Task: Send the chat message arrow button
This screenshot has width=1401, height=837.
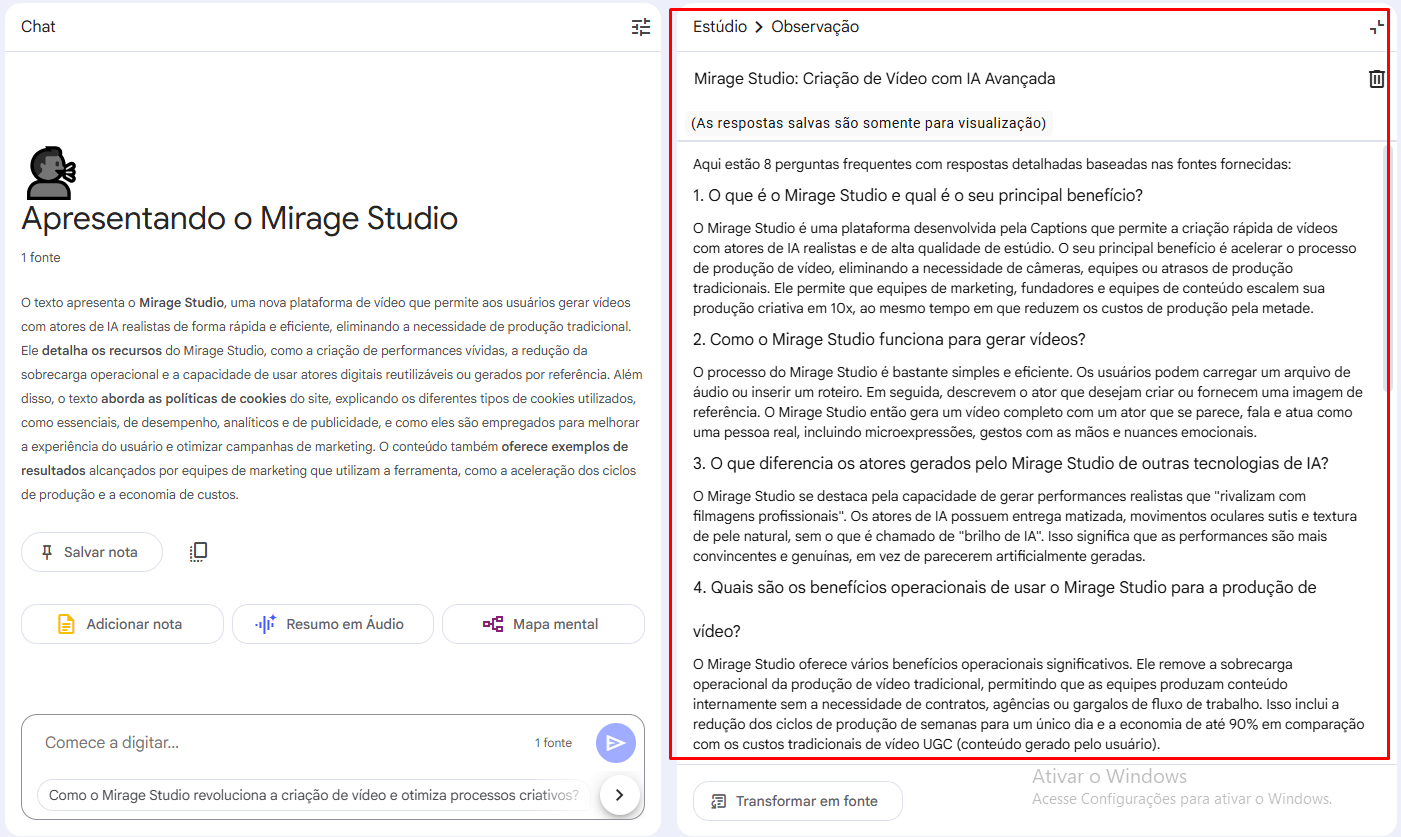Action: point(616,743)
